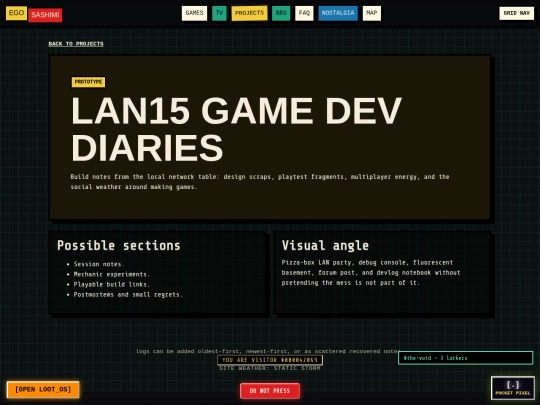Viewport: 540px width, 405px height.
Task: Select the PROJECTS nav item
Action: 249,13
